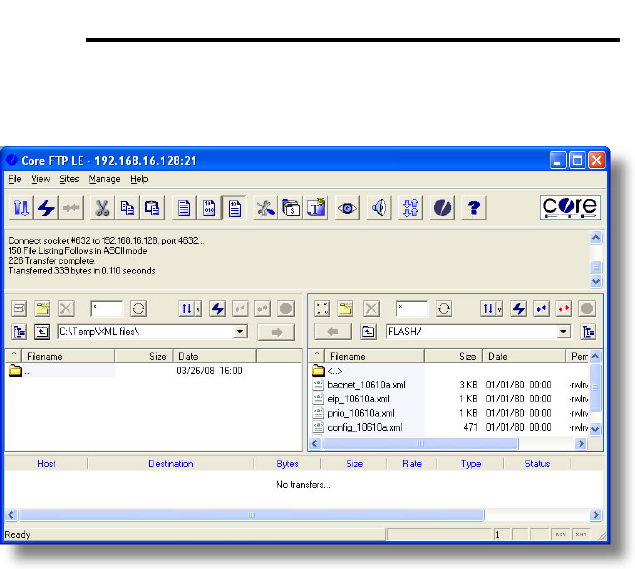
Task: Go up one level in local pane
Action: [x=42, y=332]
